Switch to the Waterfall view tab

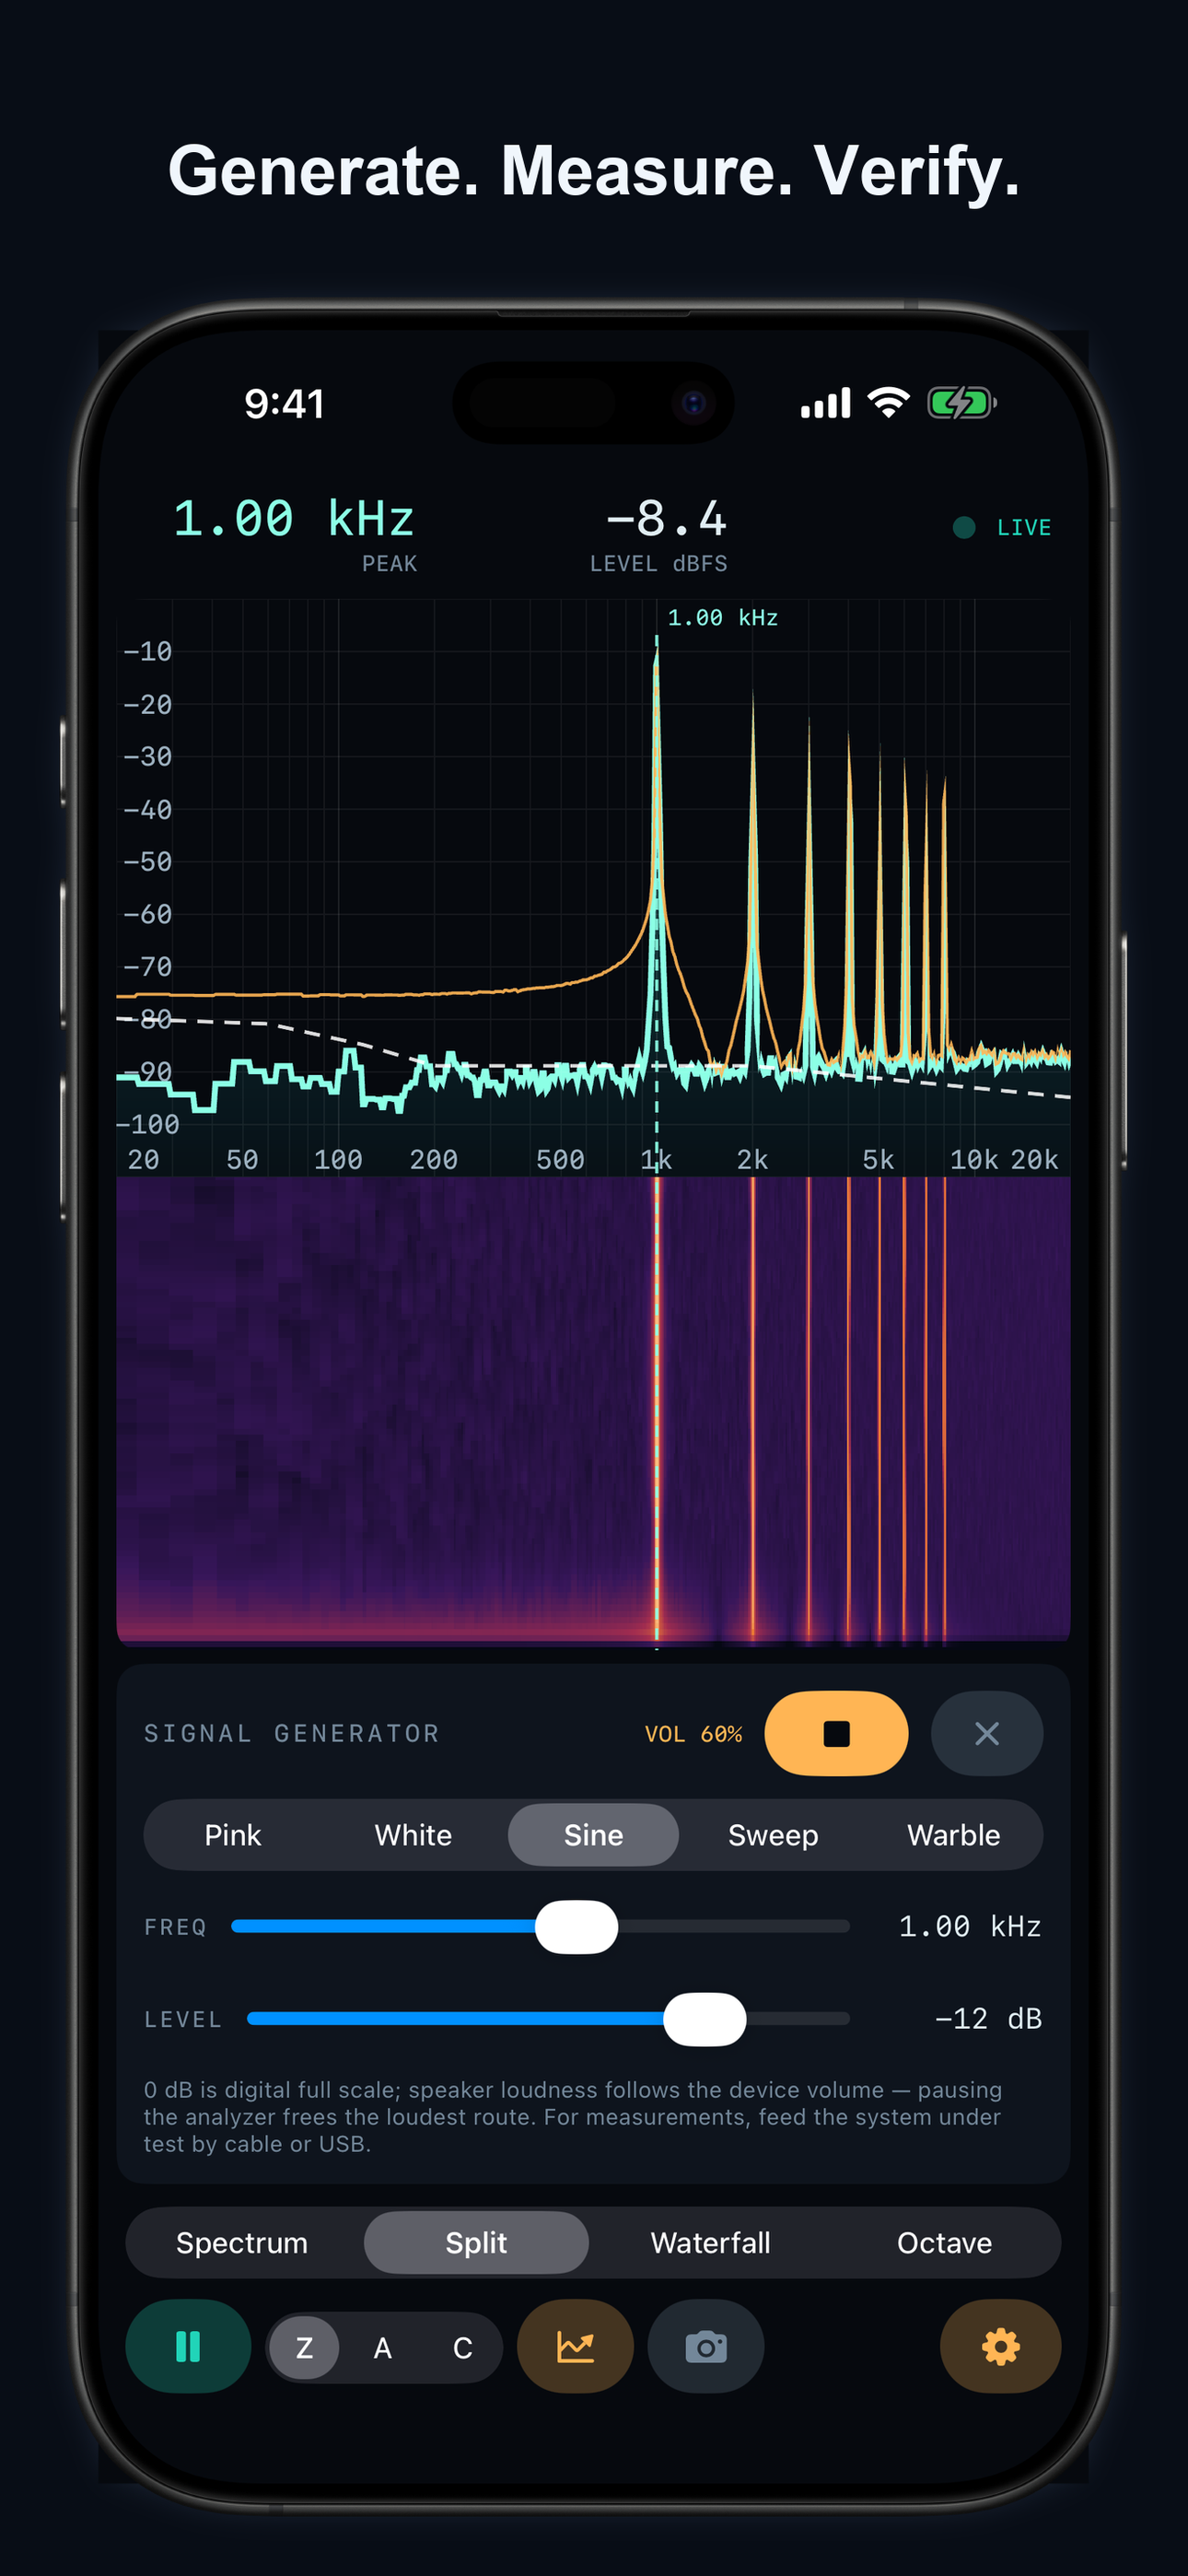point(710,2243)
